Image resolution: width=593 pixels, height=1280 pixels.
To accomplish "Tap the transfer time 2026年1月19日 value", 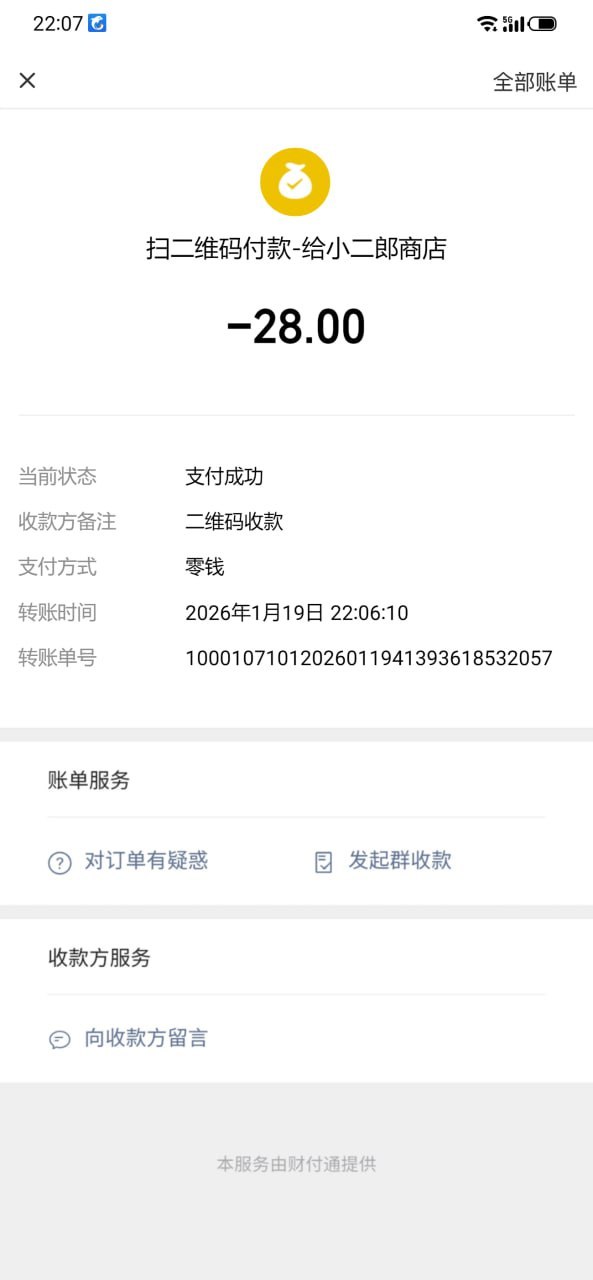I will click(x=297, y=613).
